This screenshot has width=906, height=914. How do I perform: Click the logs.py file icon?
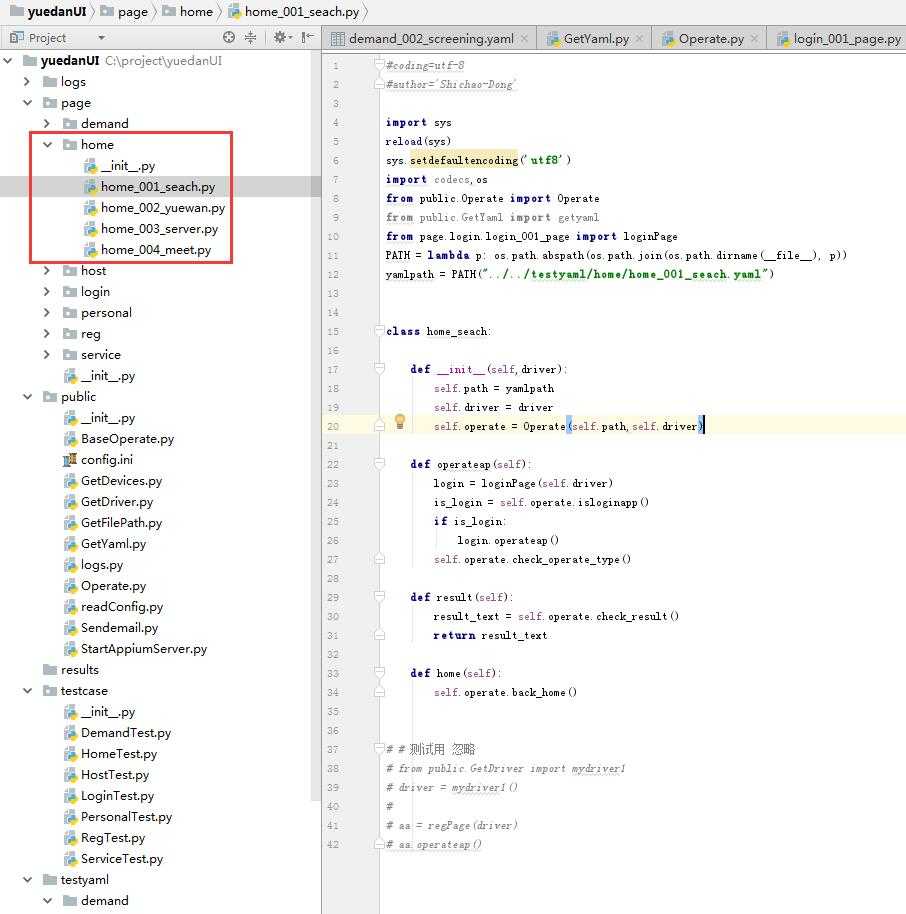[70, 565]
